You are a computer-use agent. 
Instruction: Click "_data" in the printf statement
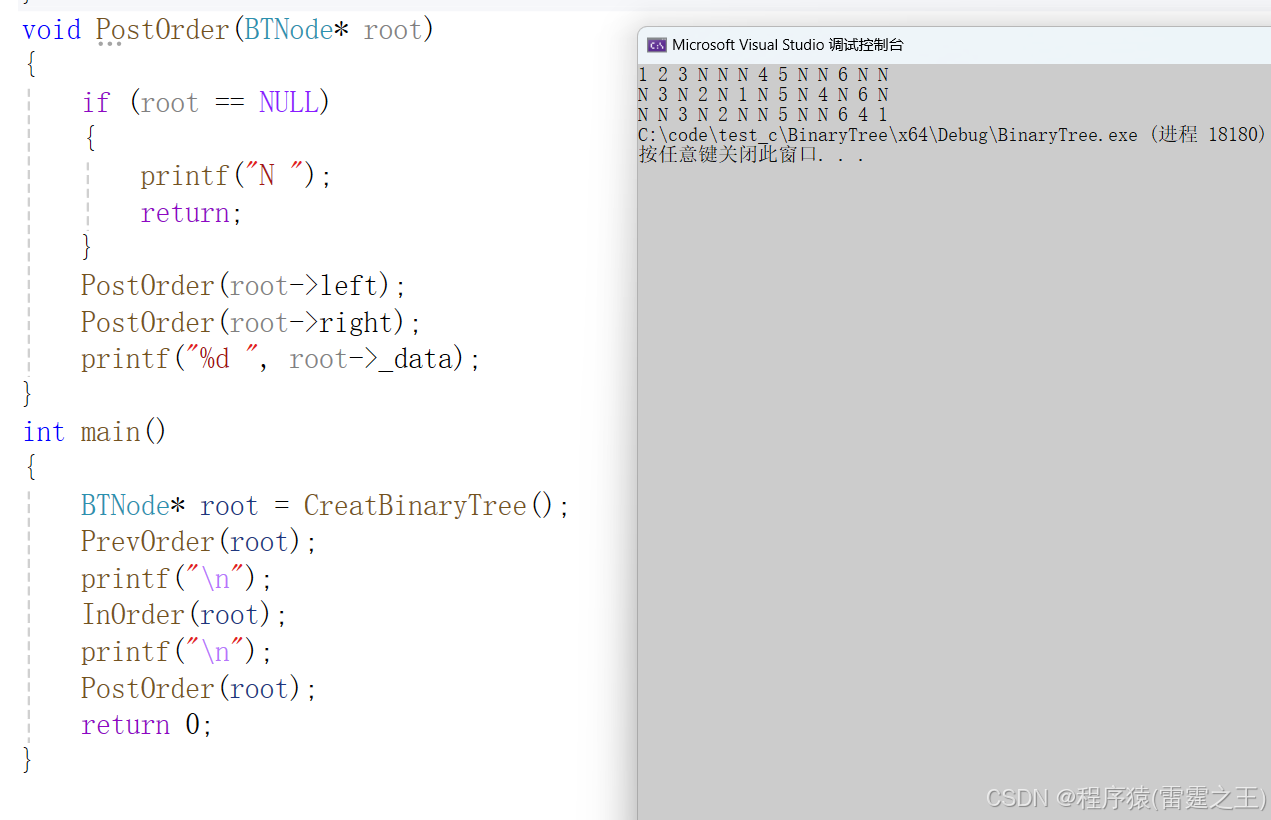pos(415,360)
